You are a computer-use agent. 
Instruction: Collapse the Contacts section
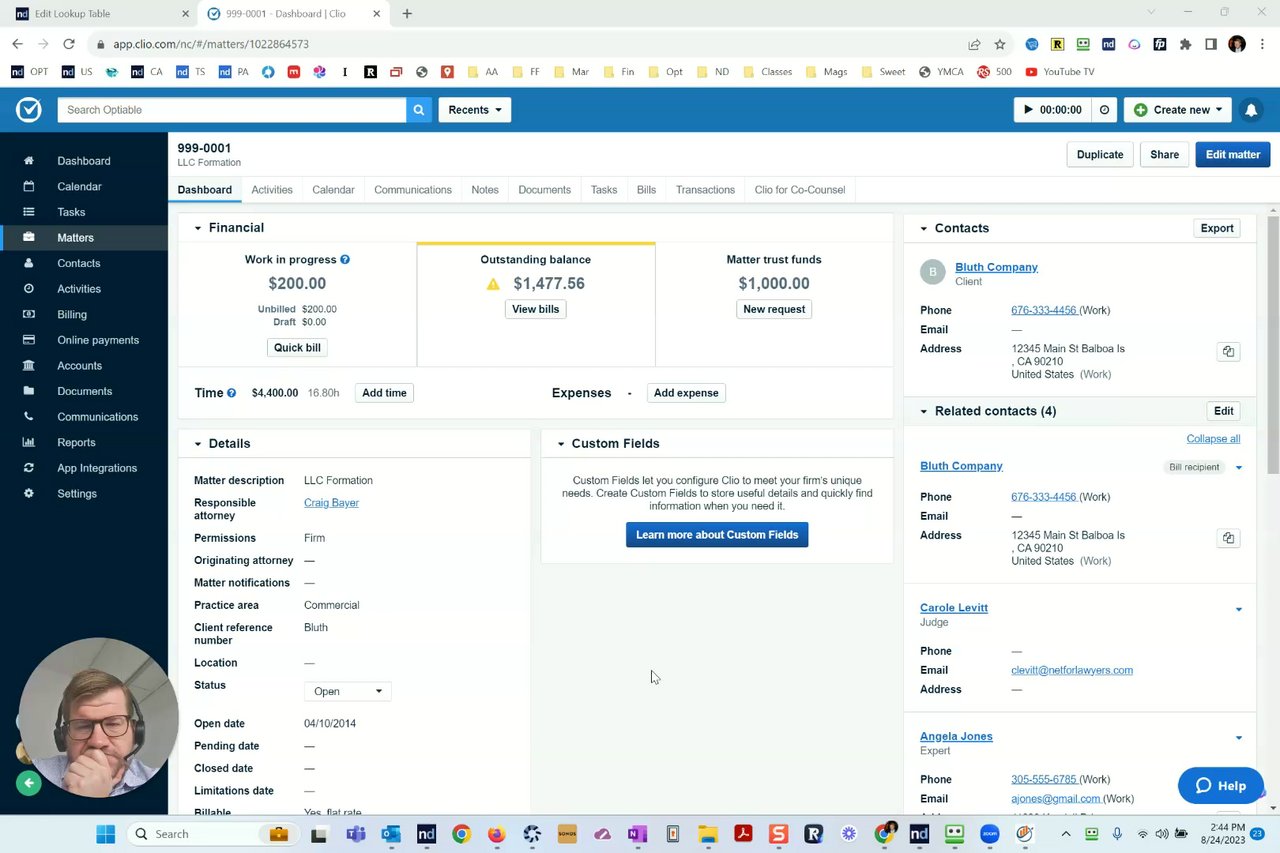[x=924, y=229]
